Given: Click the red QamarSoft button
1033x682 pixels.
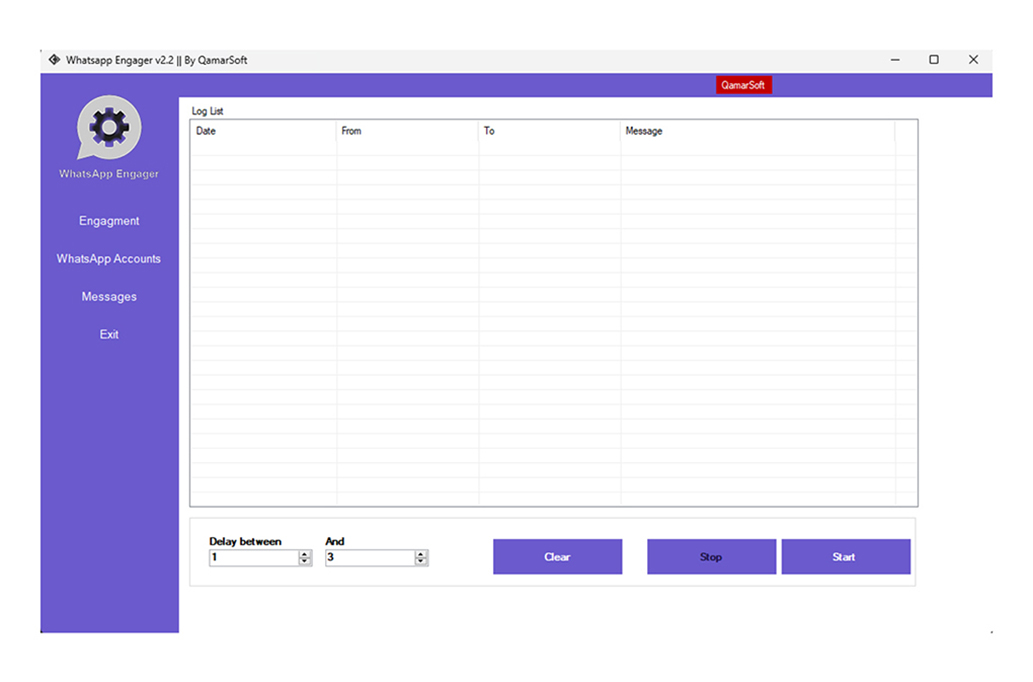Looking at the screenshot, I should [743, 85].
